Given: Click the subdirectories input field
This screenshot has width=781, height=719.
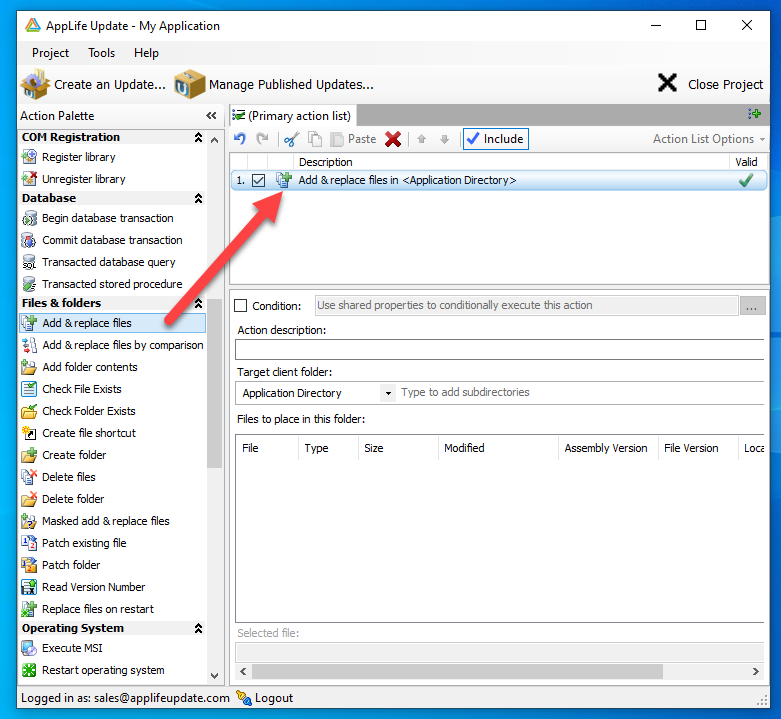Looking at the screenshot, I should pos(581,392).
